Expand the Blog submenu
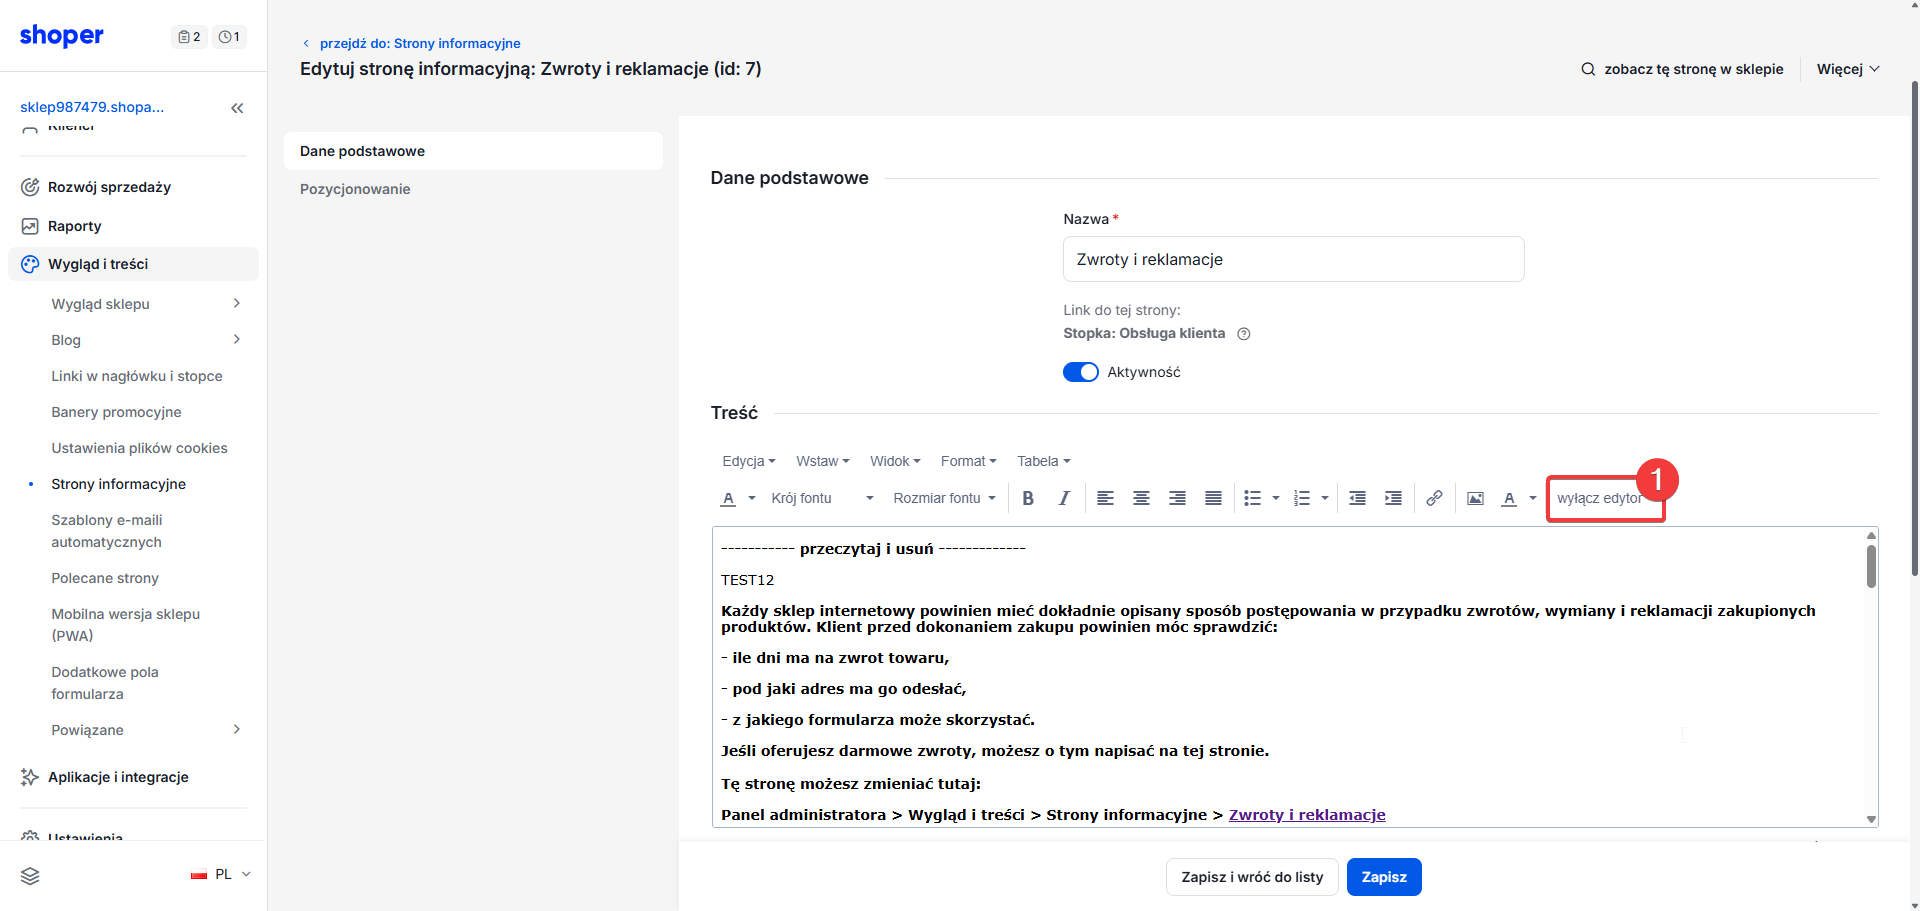This screenshot has width=1920, height=911. (237, 339)
